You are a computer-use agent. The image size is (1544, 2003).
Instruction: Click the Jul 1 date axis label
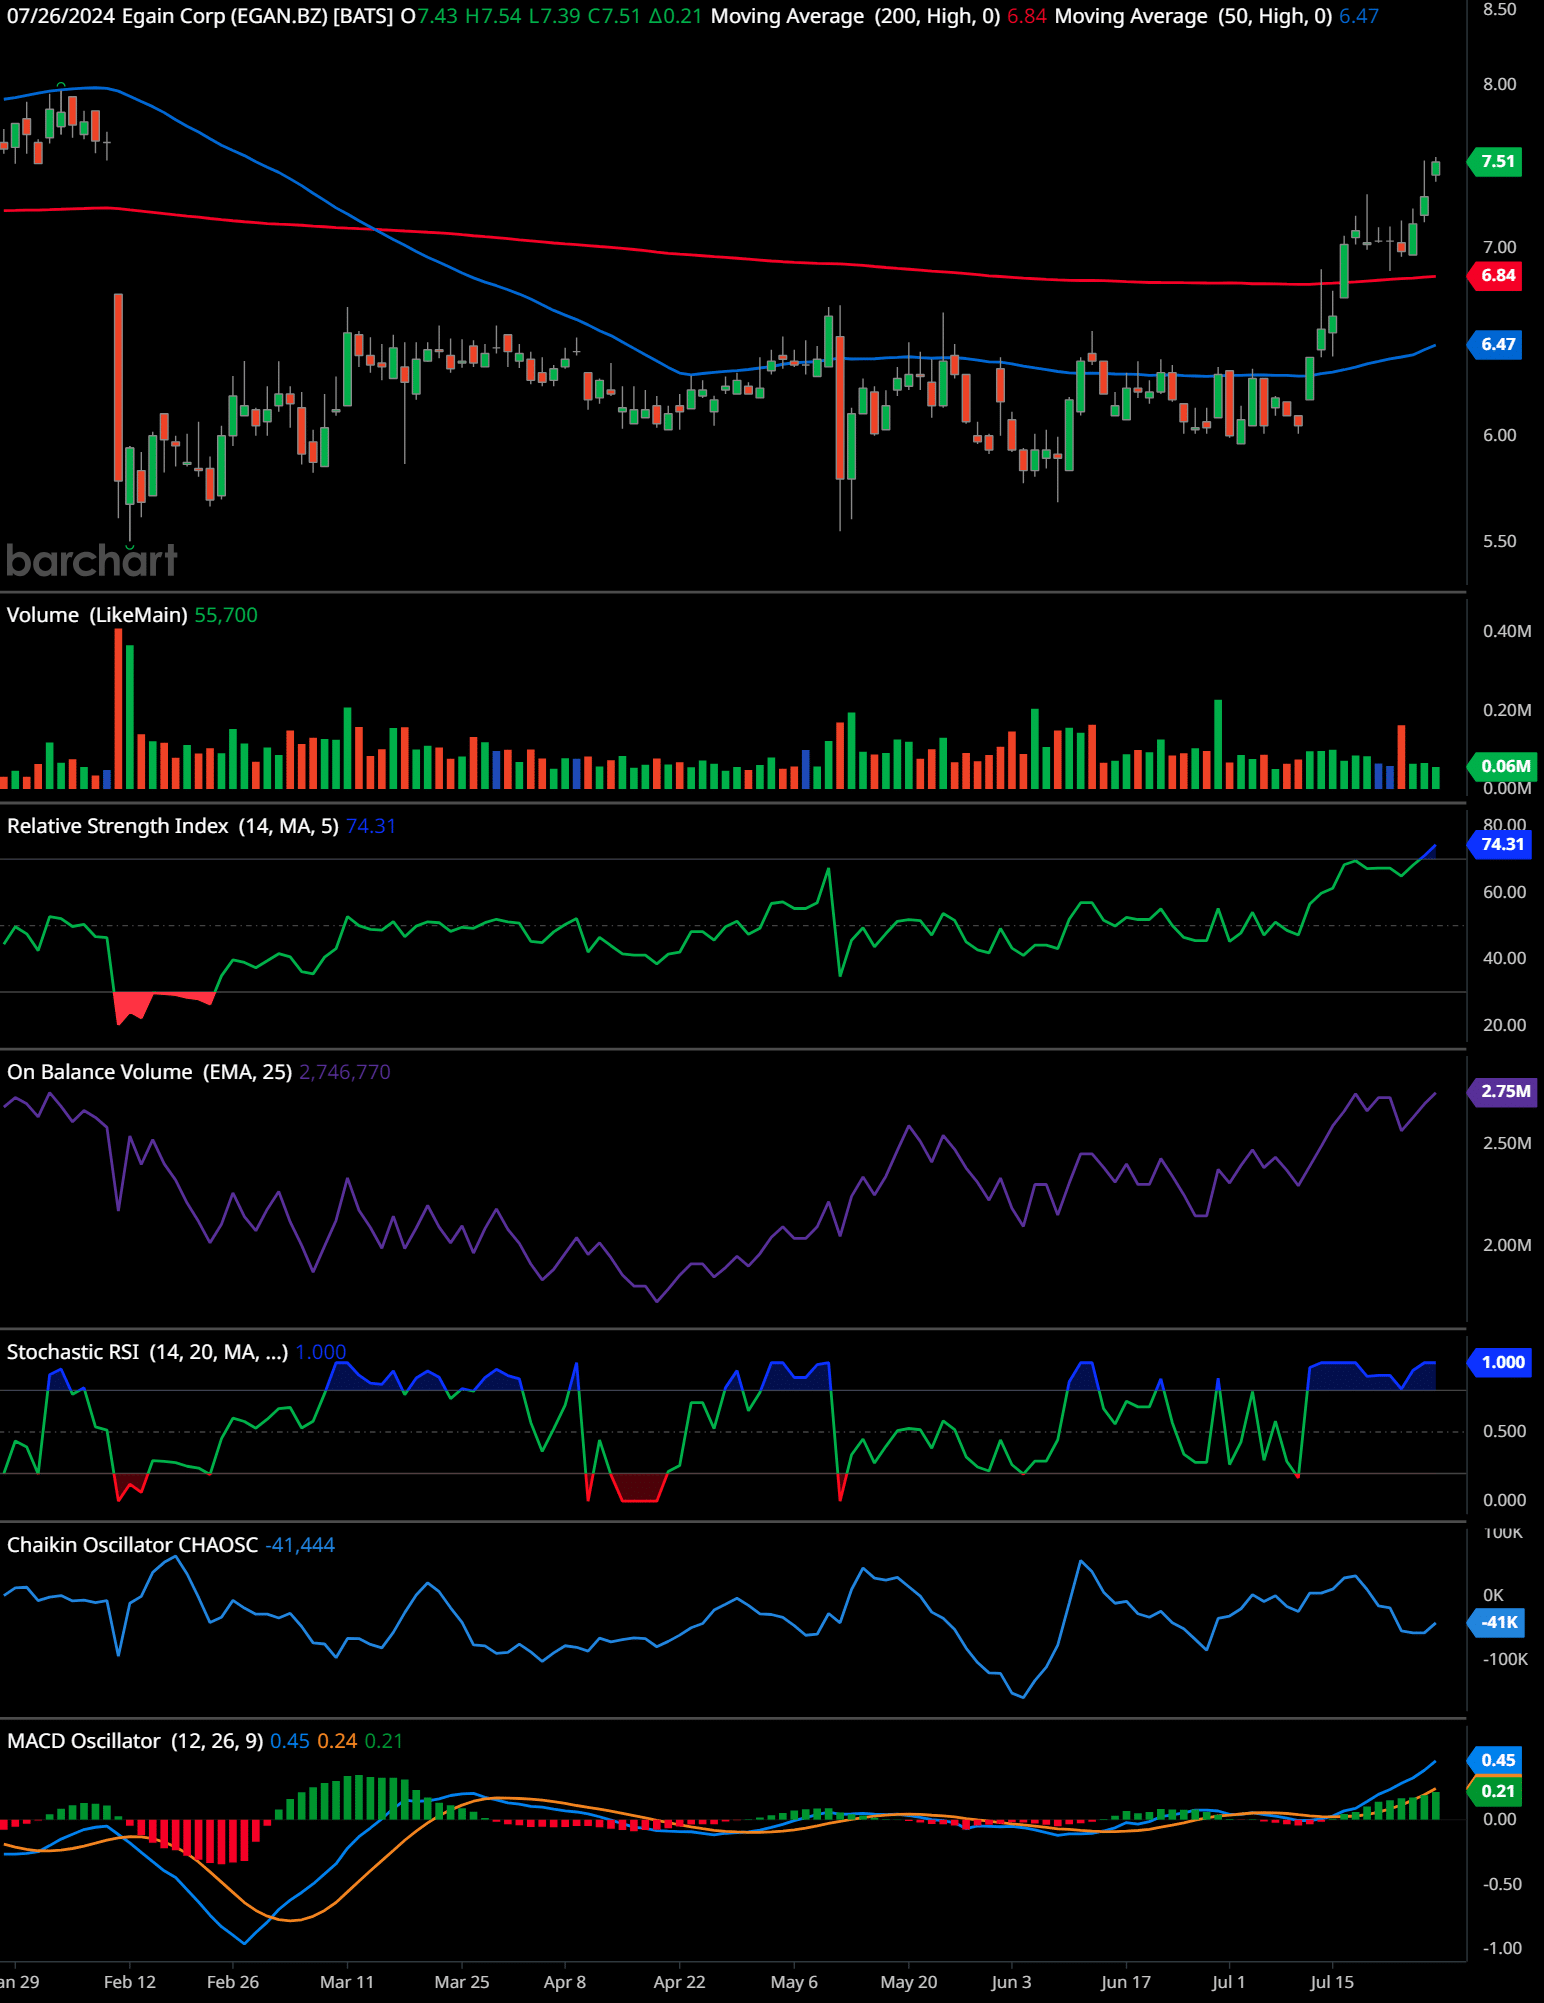[x=1229, y=1982]
